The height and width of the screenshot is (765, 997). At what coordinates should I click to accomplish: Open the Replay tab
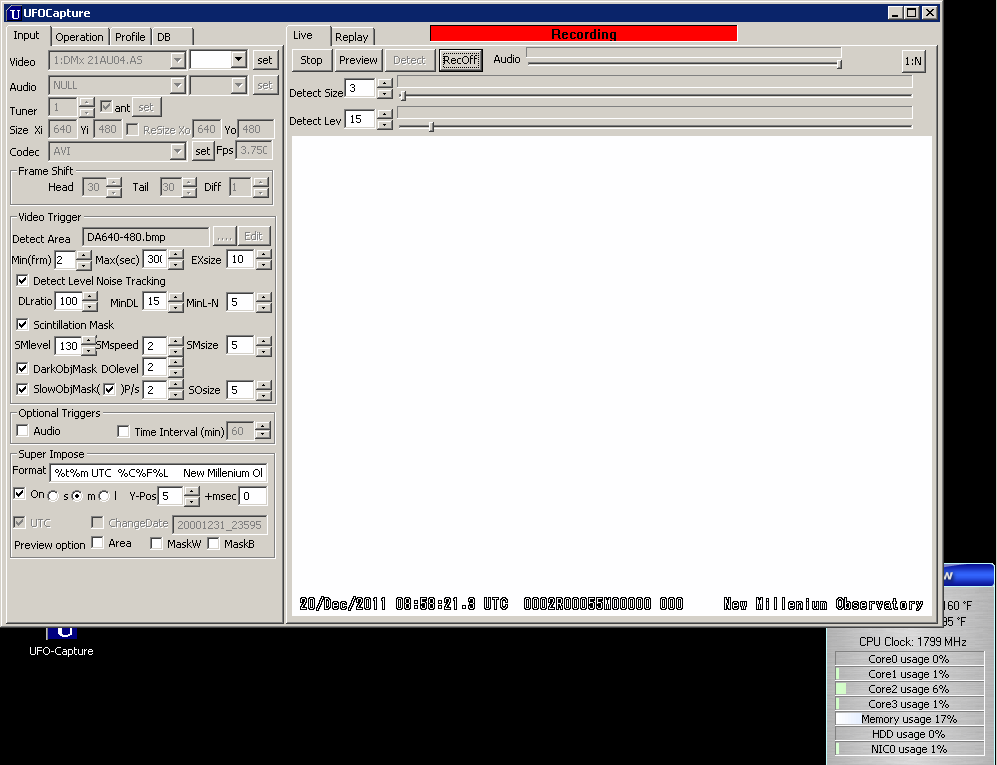point(351,37)
